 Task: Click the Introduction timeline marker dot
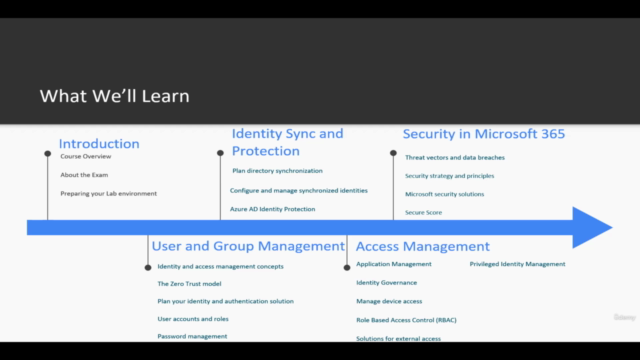(x=48, y=154)
